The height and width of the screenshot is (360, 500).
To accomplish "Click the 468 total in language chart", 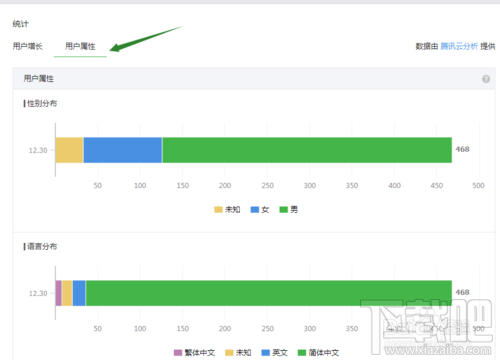I will [462, 292].
